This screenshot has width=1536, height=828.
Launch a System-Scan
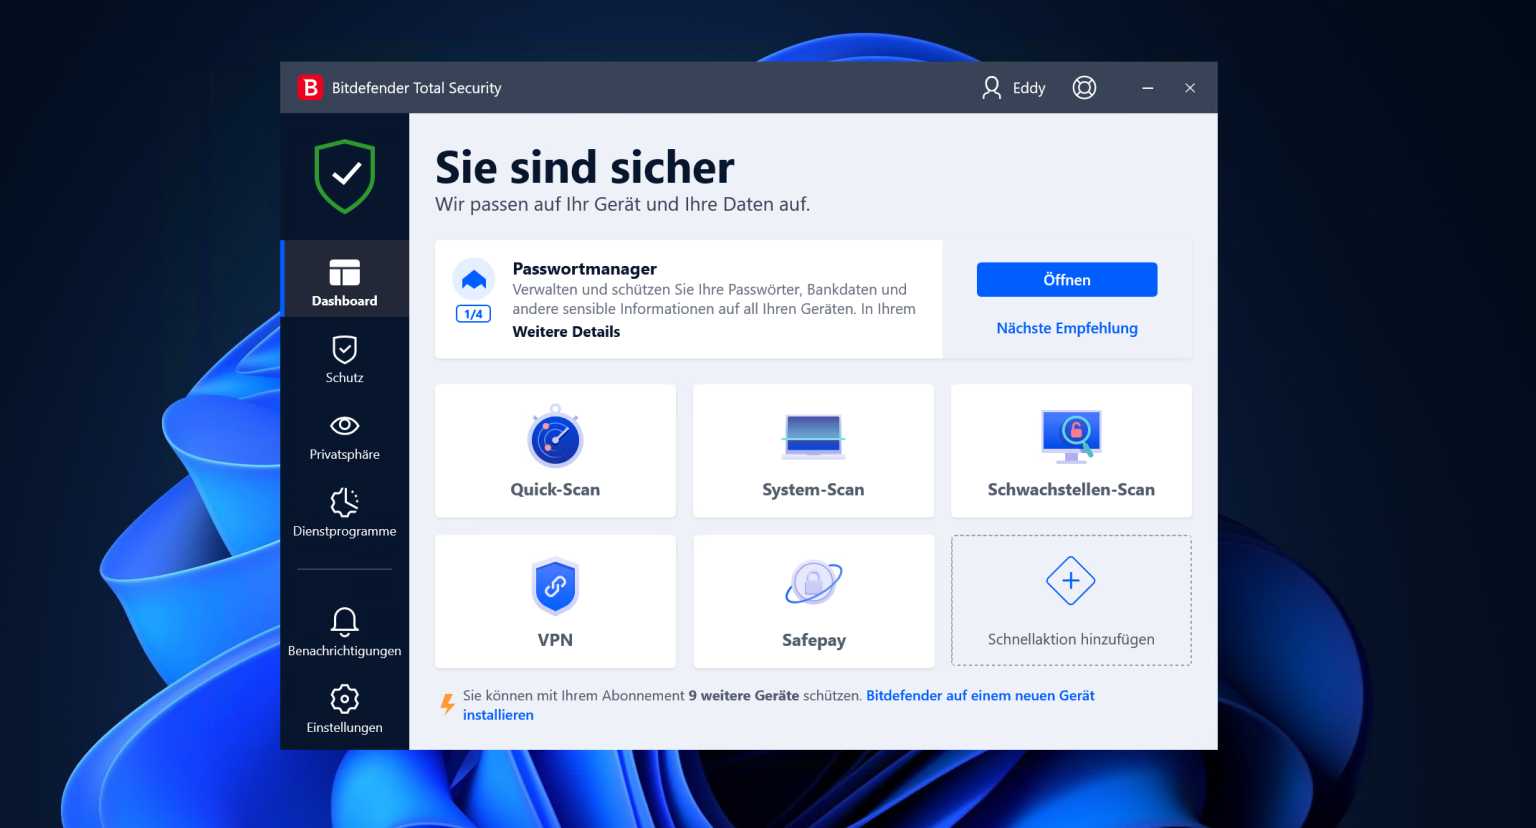click(813, 450)
